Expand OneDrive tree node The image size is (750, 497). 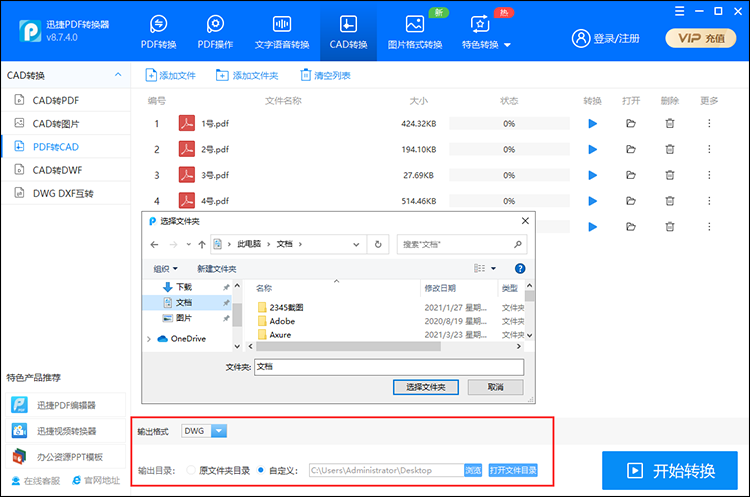(149, 339)
